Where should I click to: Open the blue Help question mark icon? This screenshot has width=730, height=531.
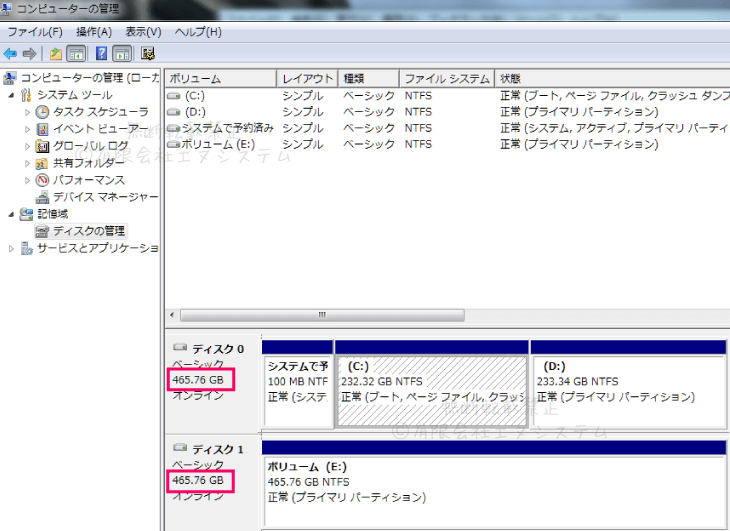click(x=101, y=54)
